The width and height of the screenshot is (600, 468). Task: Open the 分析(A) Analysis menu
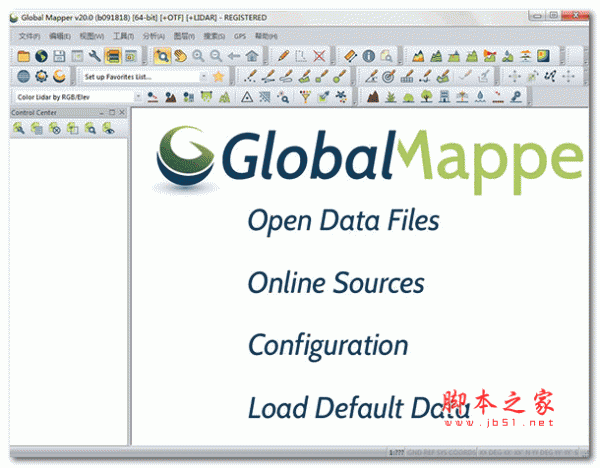click(154, 36)
